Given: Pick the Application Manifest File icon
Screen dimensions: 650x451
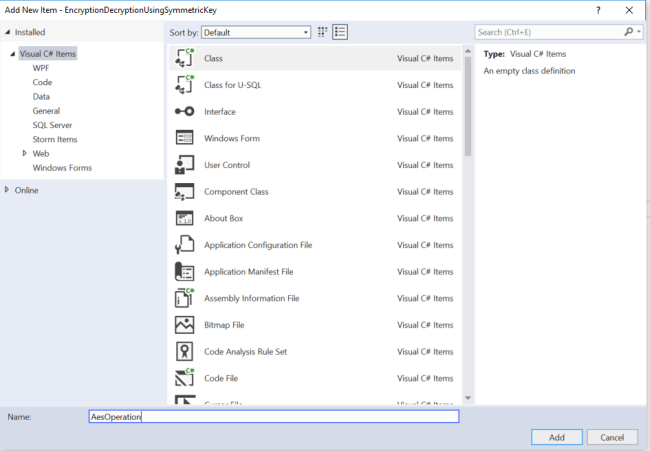Looking at the screenshot, I should pyautogui.click(x=184, y=272).
